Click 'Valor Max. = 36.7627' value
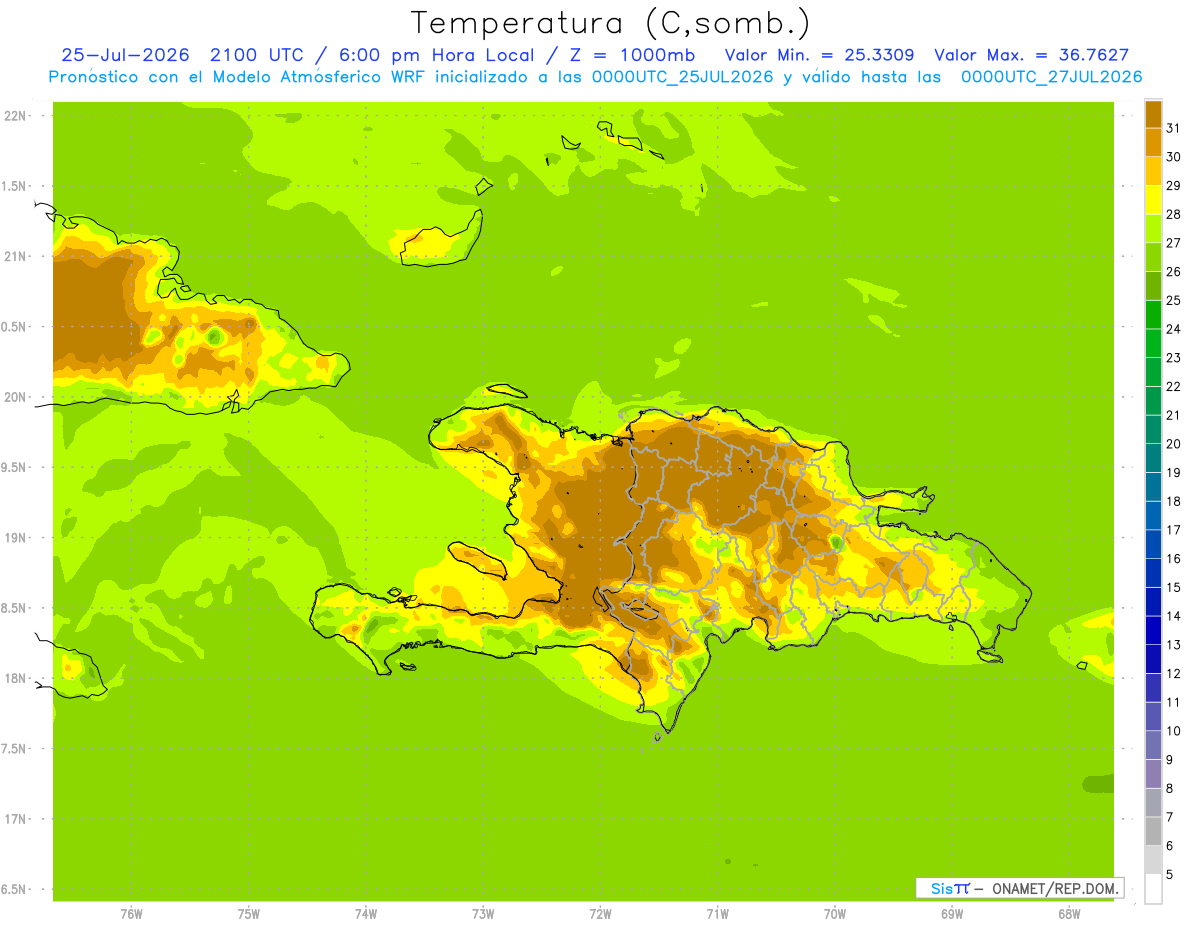The height and width of the screenshot is (927, 1200). click(1031, 55)
